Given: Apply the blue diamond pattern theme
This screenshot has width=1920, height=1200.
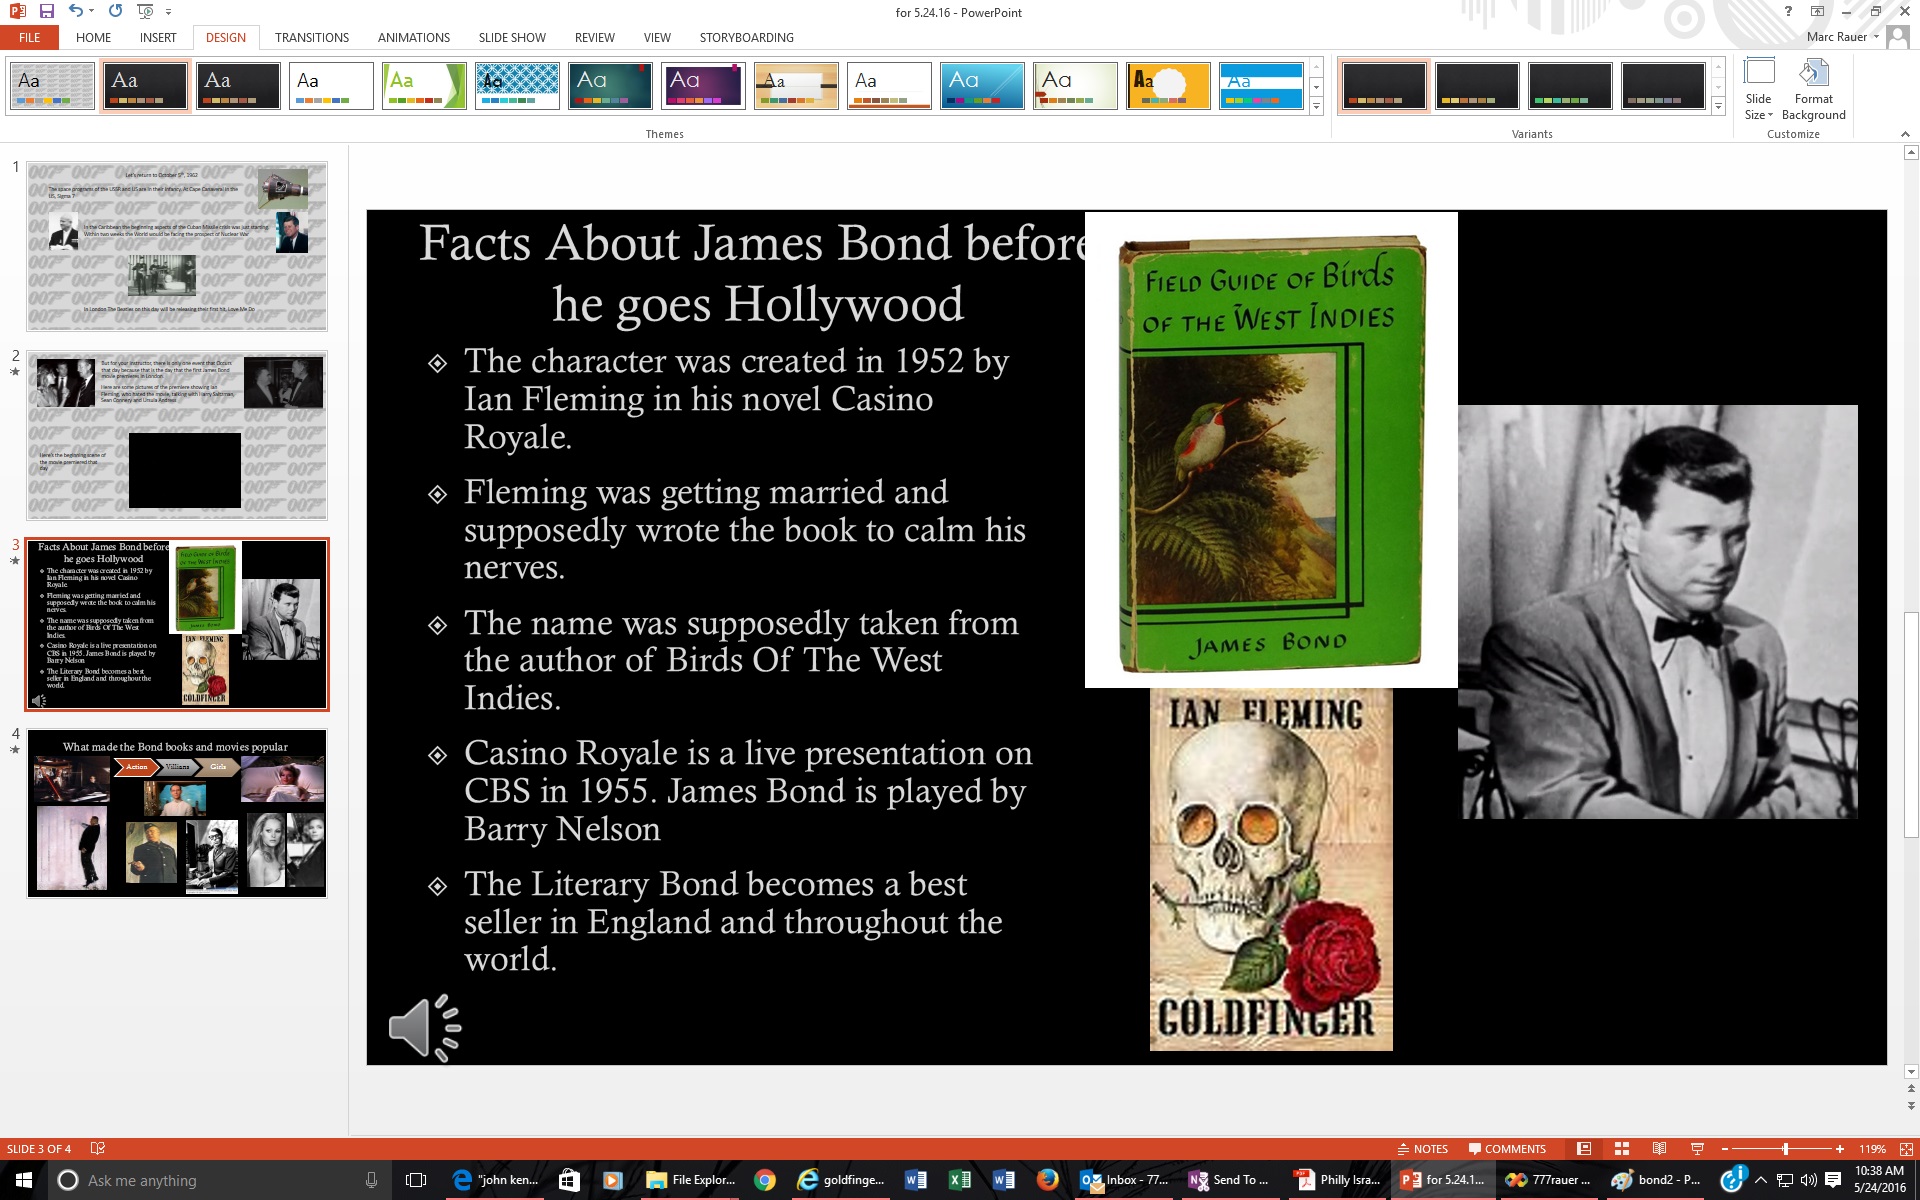Looking at the screenshot, I should pyautogui.click(x=517, y=86).
